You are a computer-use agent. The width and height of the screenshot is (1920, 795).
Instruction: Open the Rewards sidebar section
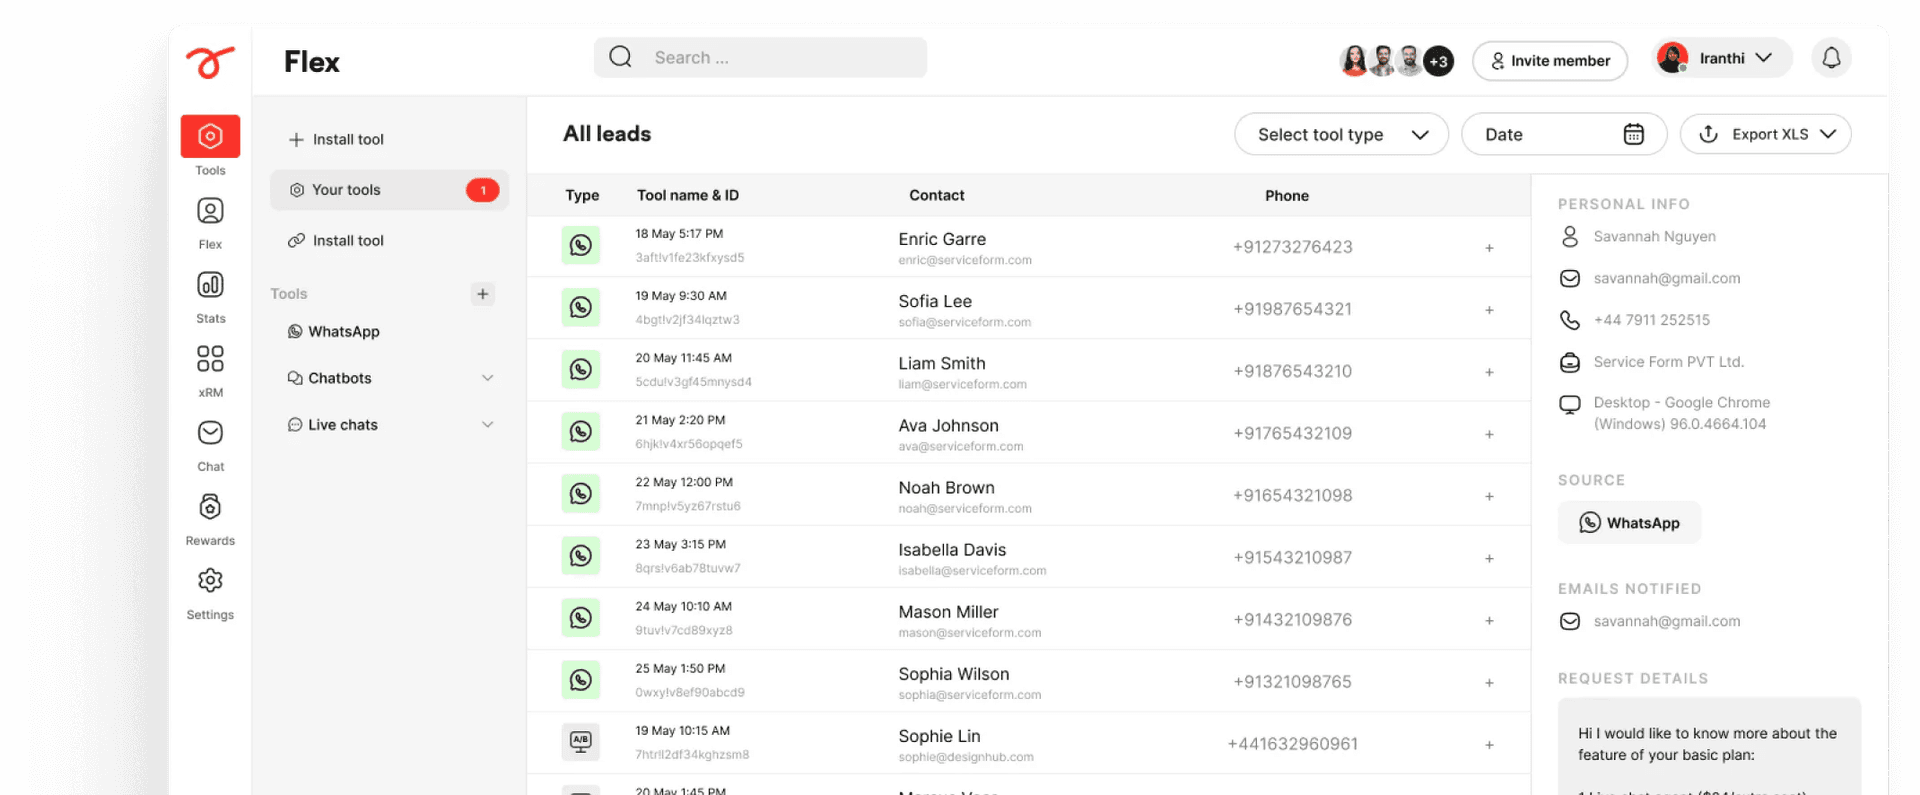210,518
